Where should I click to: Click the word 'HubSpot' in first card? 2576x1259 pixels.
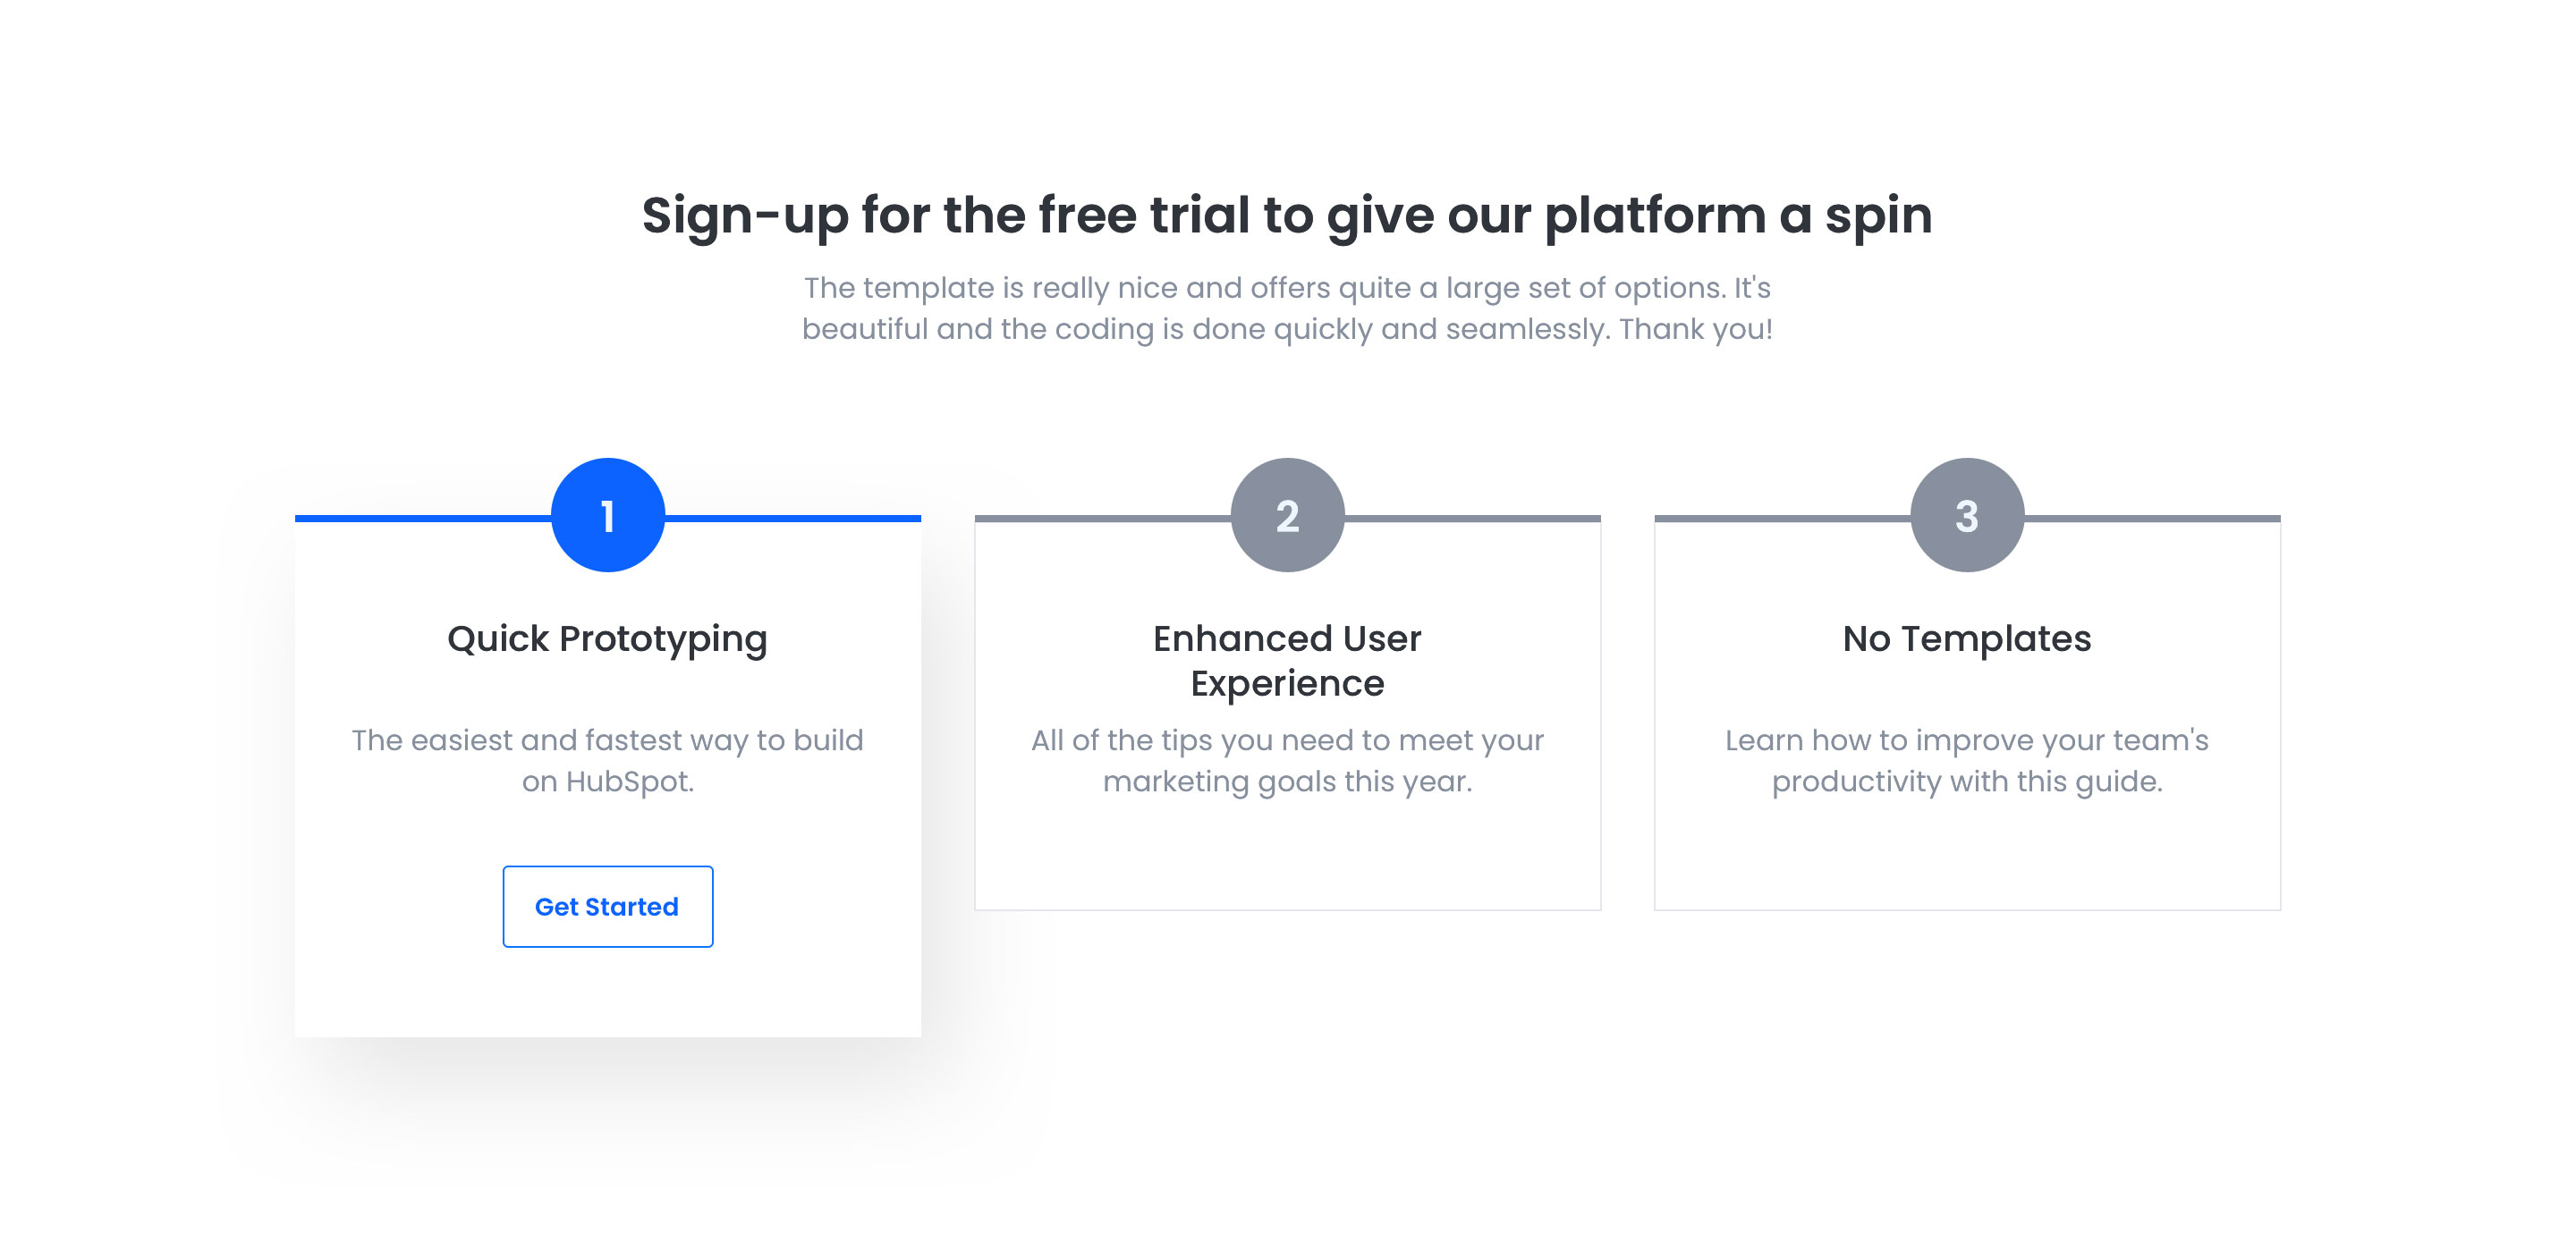click(x=629, y=781)
